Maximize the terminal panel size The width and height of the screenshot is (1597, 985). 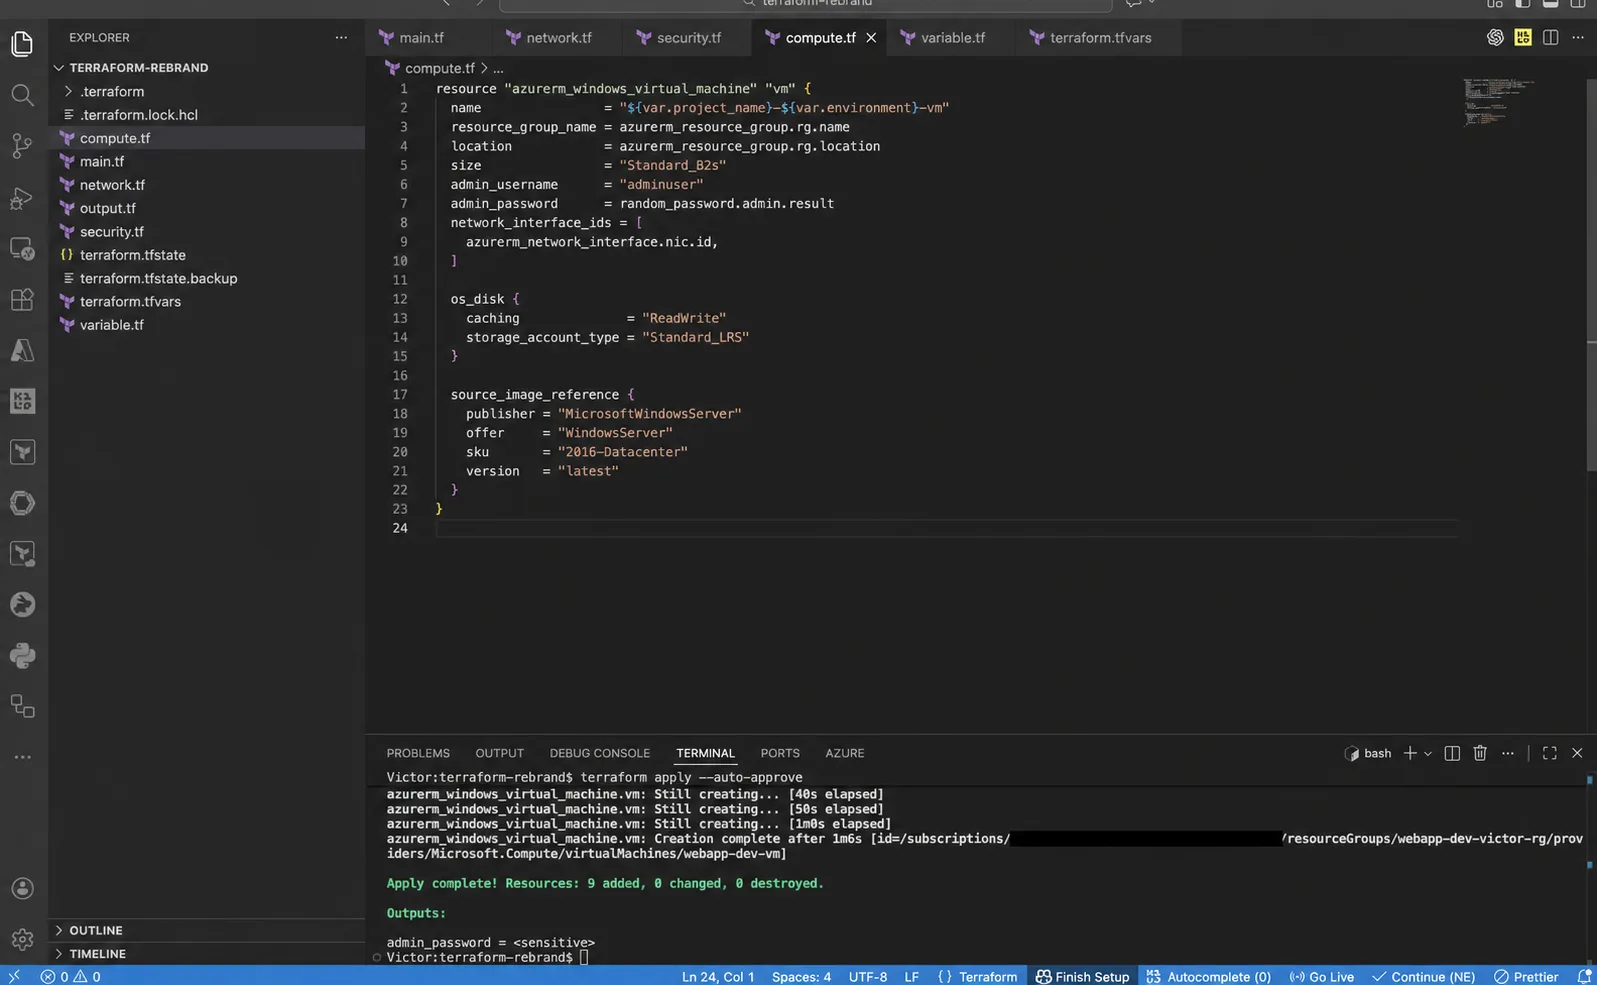coord(1549,753)
